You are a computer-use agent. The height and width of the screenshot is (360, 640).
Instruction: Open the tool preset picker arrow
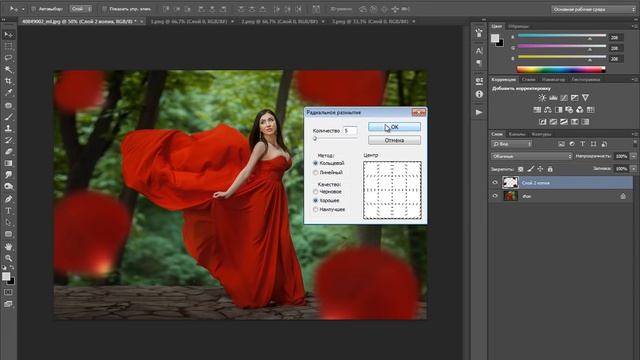click(x=23, y=9)
